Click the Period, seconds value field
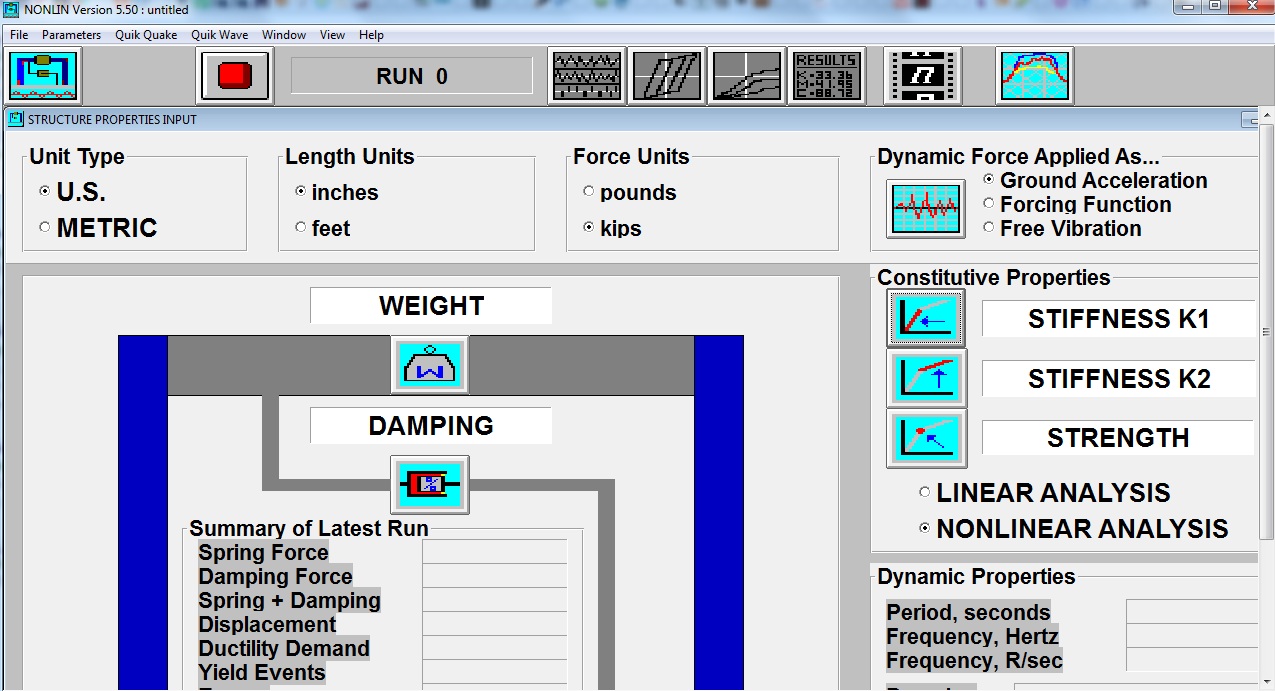Viewport: 1275px width, 691px height. [x=1192, y=612]
